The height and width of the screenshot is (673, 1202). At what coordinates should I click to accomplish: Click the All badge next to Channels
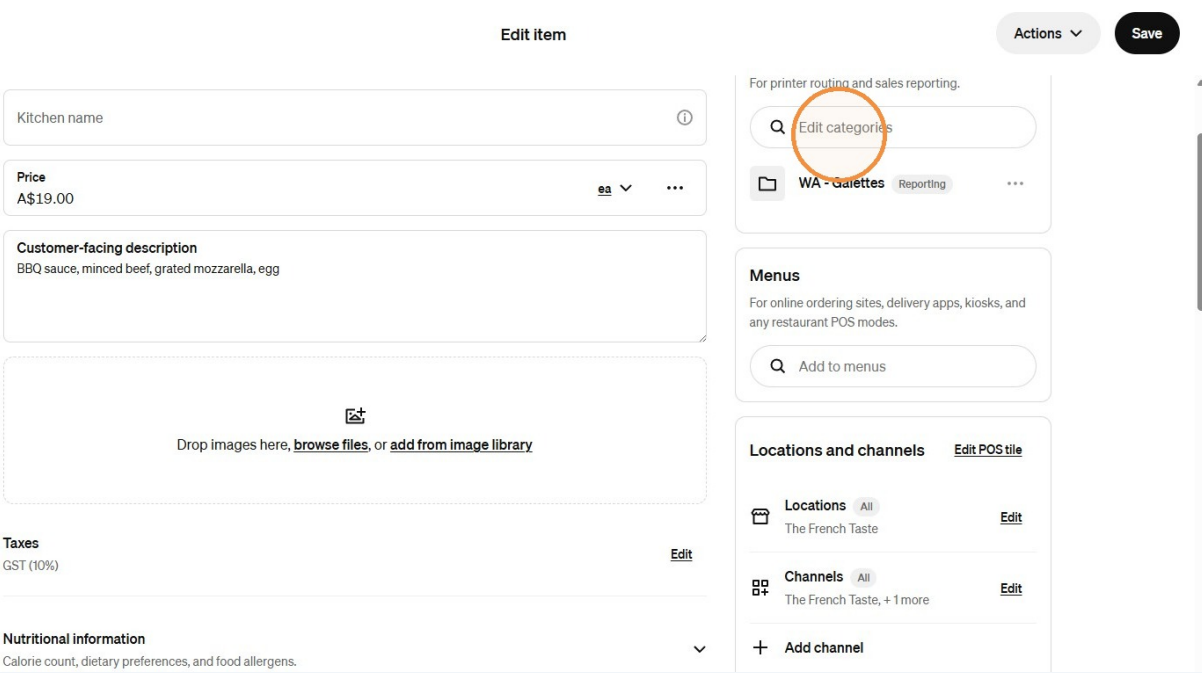point(864,578)
